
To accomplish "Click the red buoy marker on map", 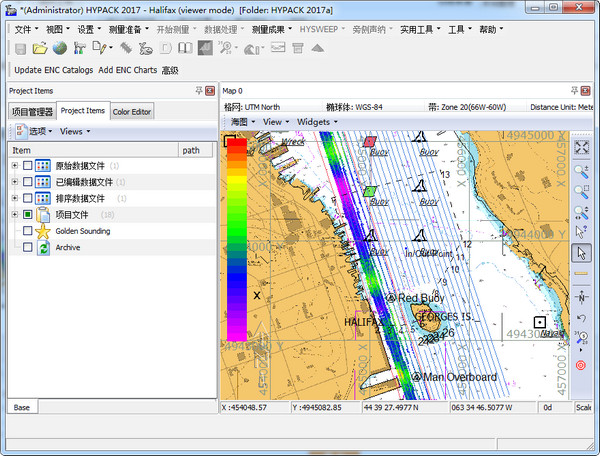I will coord(370,142).
